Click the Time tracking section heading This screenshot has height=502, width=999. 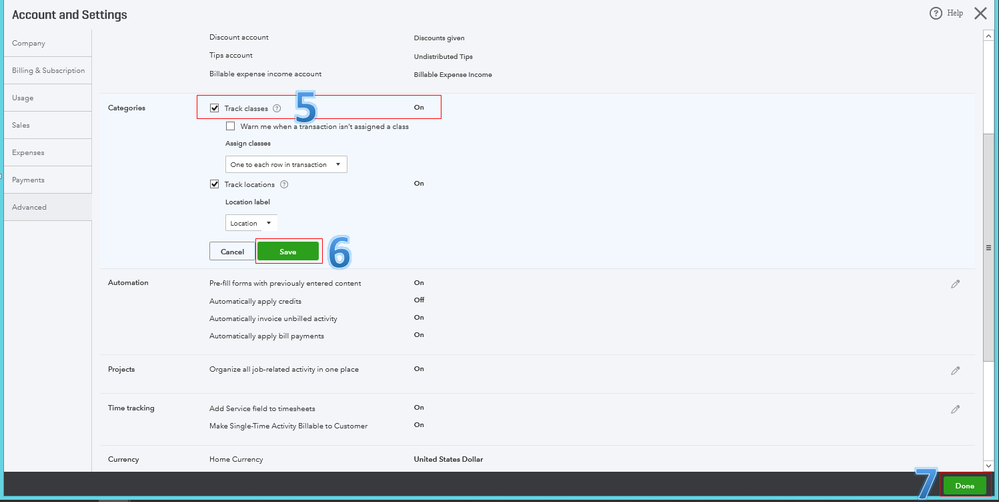(131, 408)
